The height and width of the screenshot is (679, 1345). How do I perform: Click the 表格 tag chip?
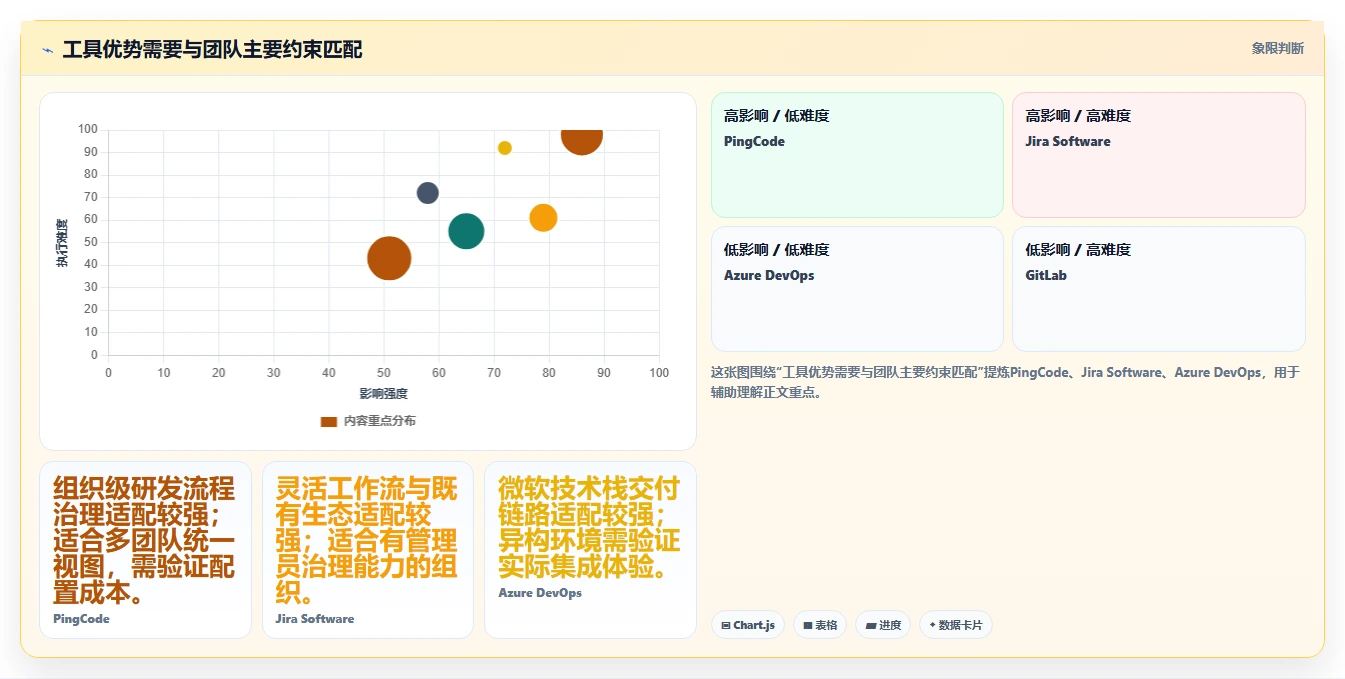[820, 625]
